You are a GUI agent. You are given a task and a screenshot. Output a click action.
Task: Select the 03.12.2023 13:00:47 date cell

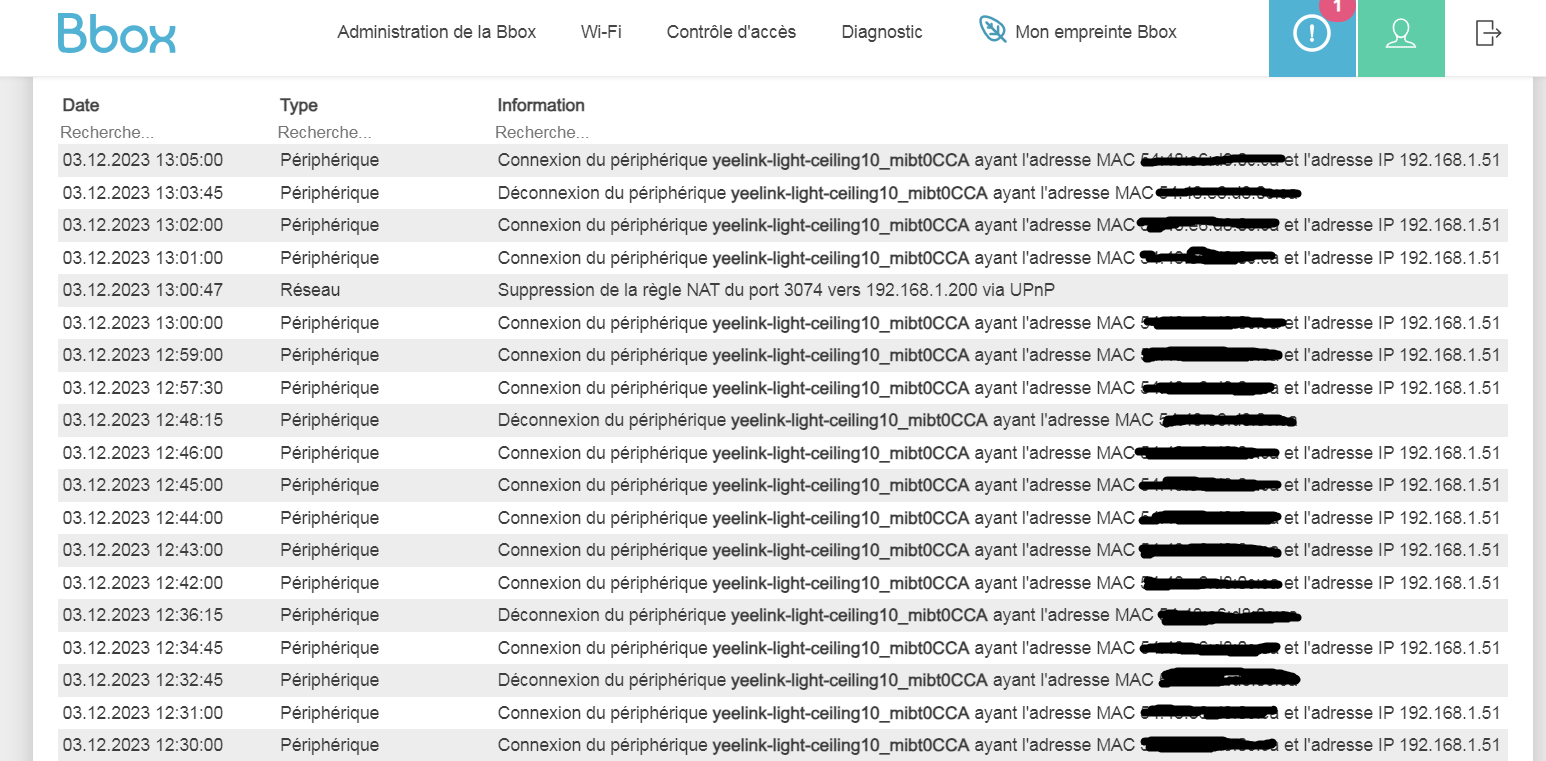pyautogui.click(x=143, y=290)
